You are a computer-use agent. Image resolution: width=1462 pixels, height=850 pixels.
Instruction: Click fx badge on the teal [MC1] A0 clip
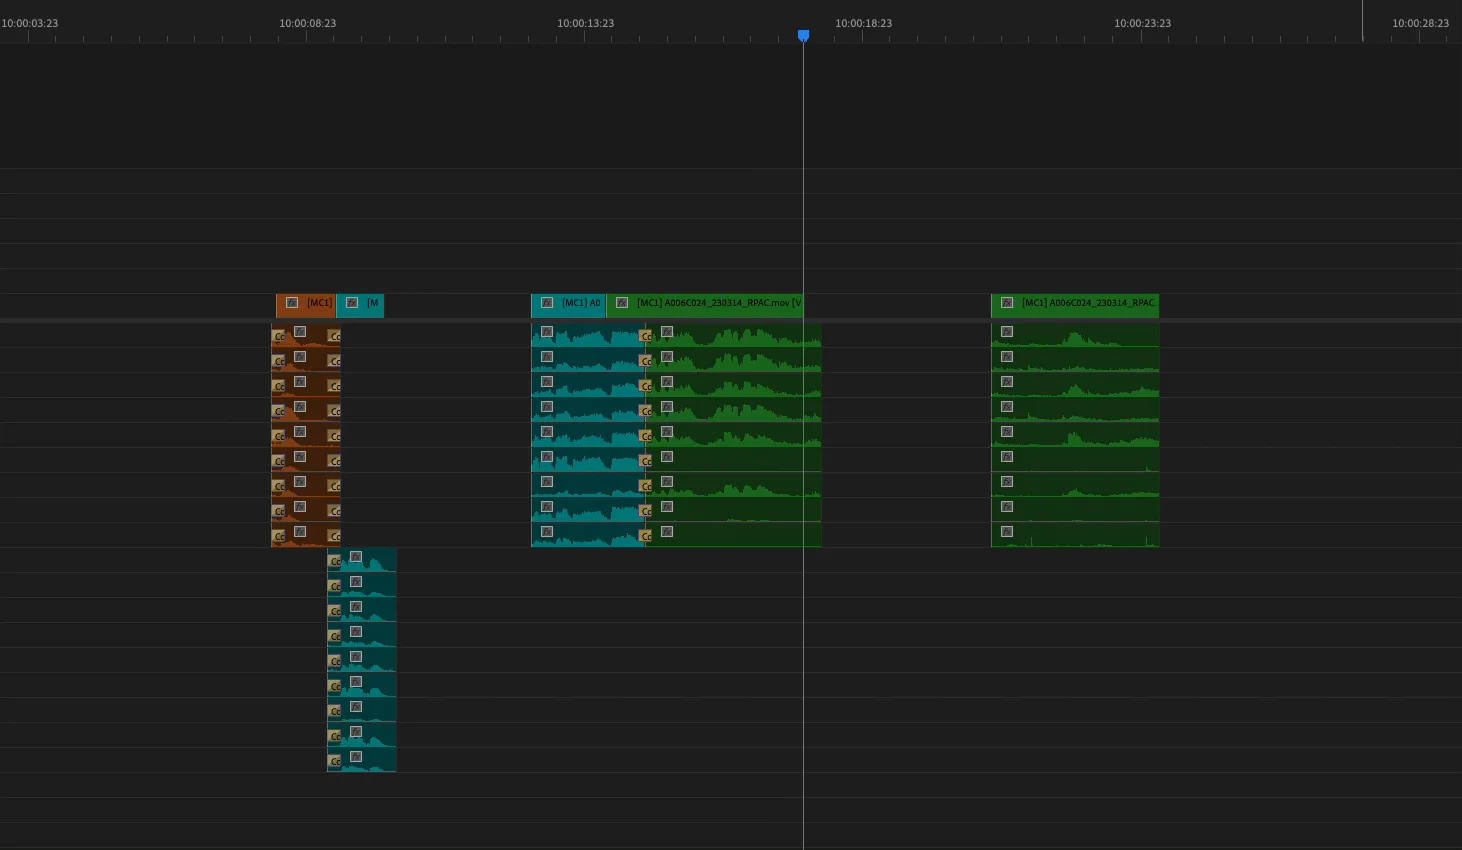point(547,303)
